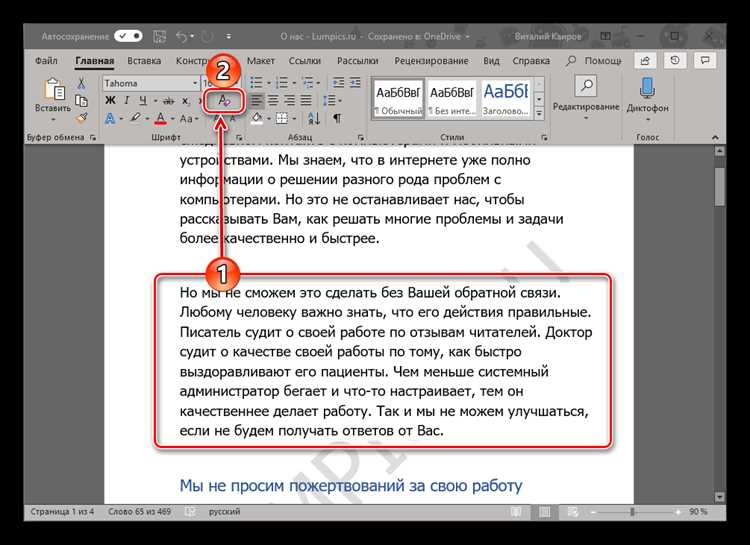This screenshot has width=750, height=545.
Task: Click the Copy icon in clipboard group
Action: 81,100
